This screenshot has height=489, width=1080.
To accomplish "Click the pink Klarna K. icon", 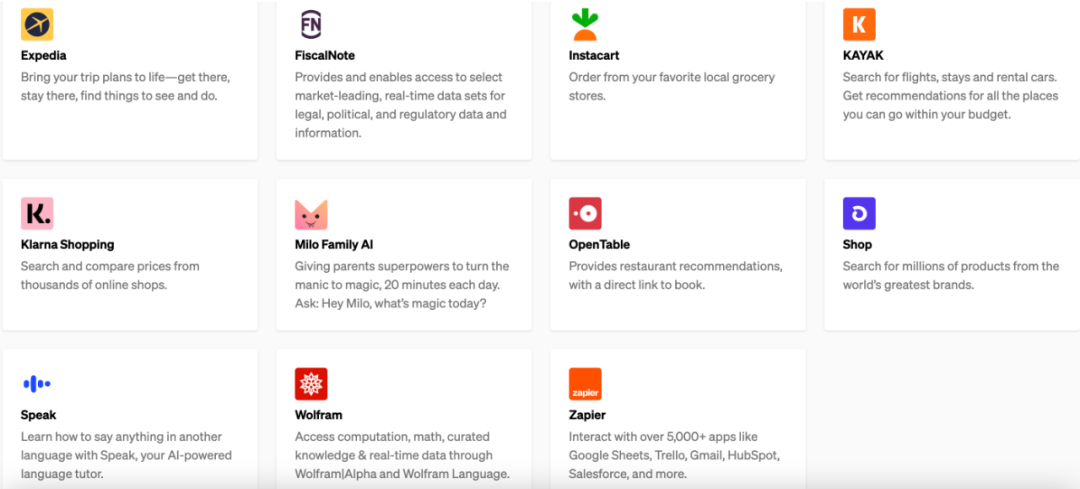I will coord(37,214).
